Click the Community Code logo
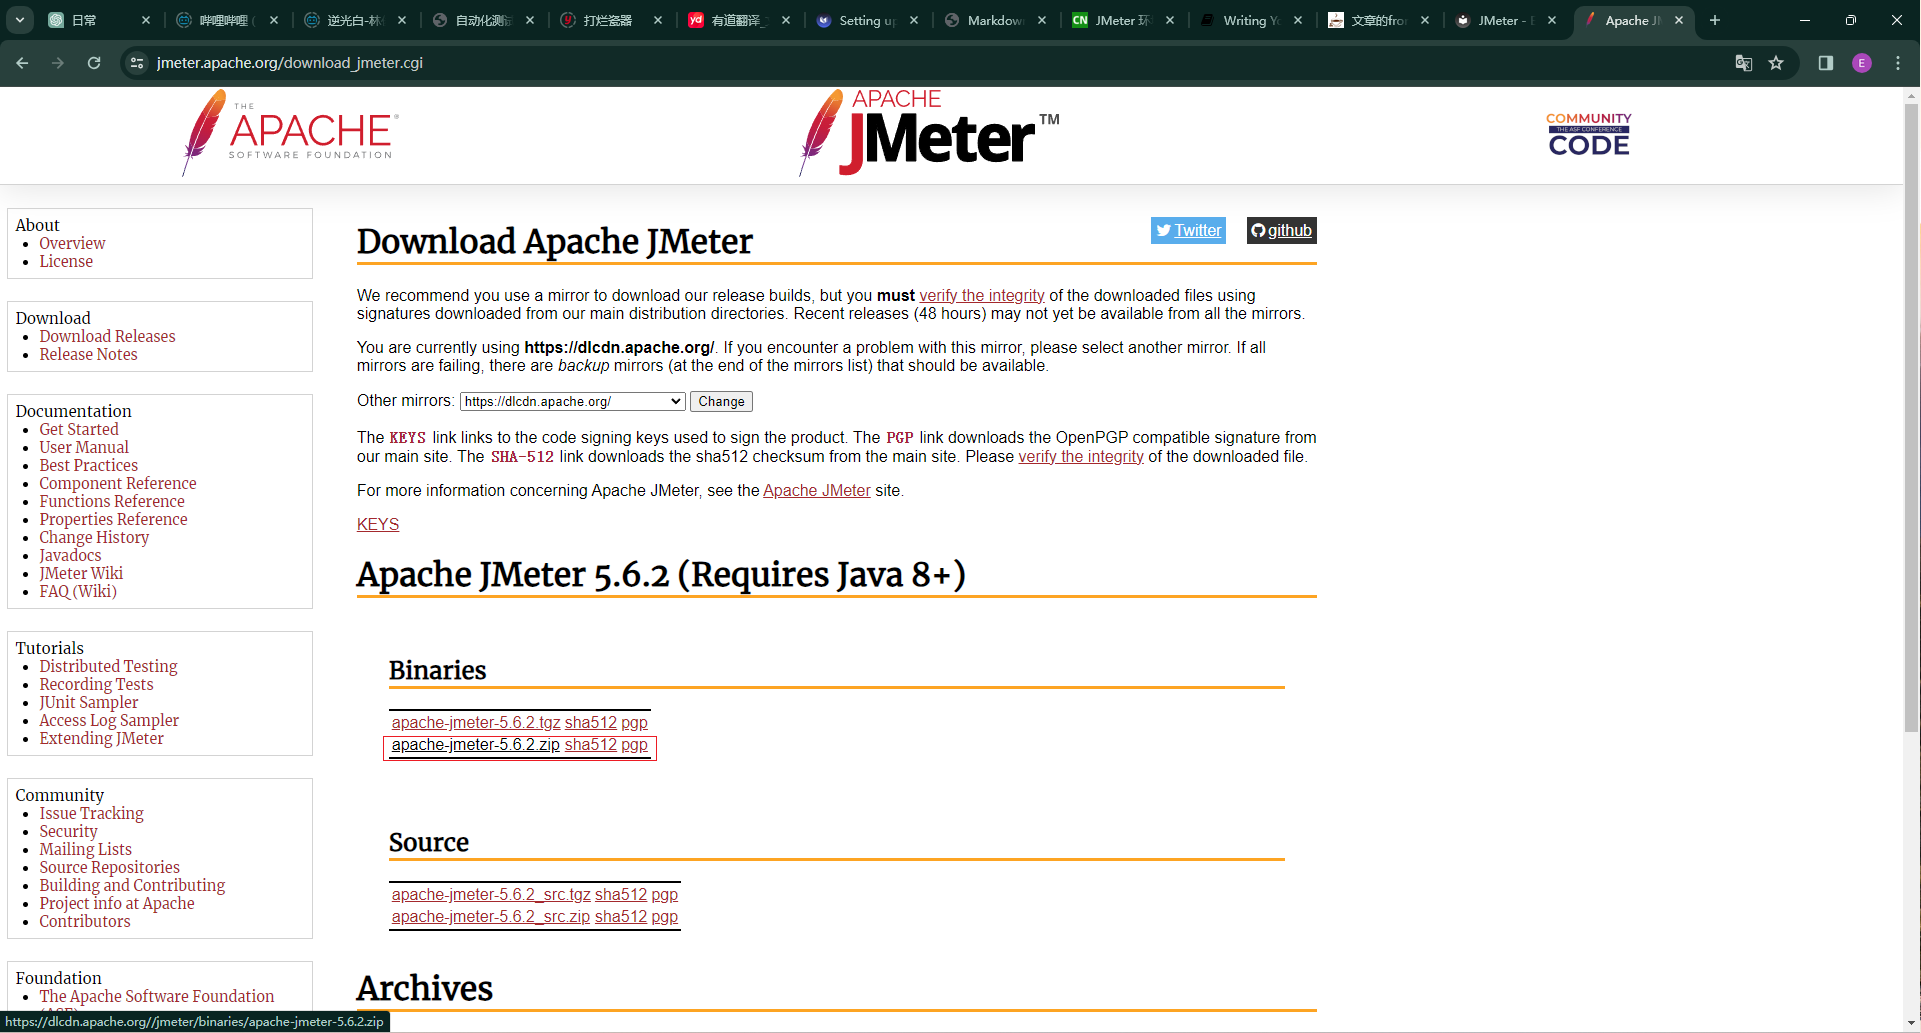Viewport: 1921px width, 1033px height. 1589,134
